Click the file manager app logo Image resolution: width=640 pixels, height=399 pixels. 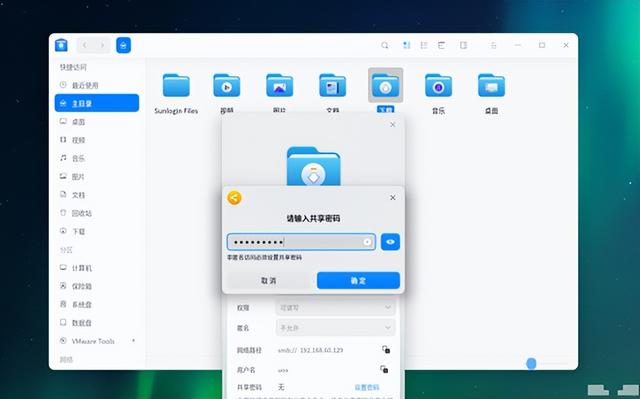point(61,45)
